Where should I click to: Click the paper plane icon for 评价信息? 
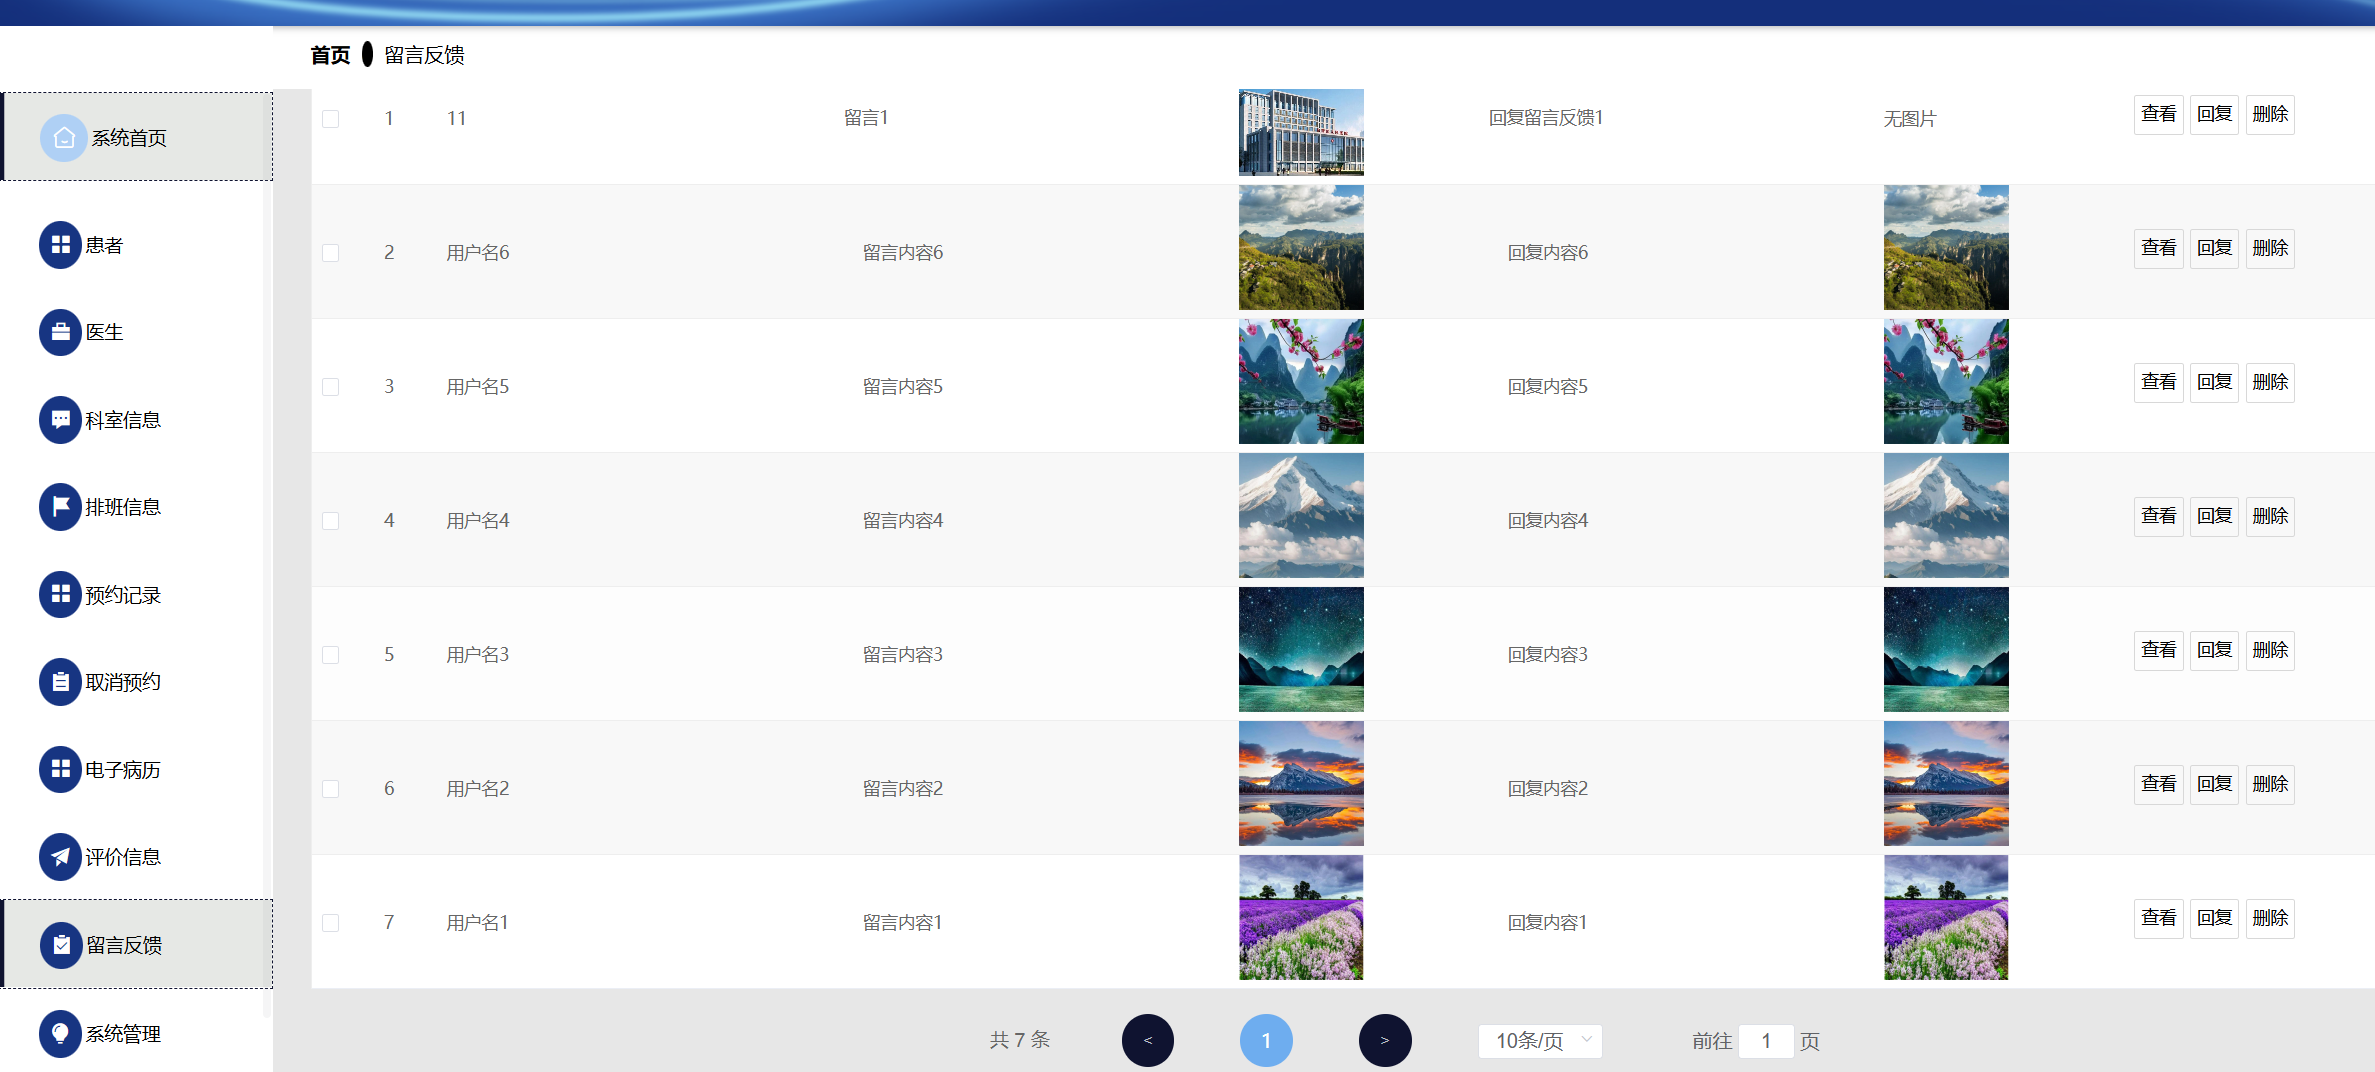60,857
